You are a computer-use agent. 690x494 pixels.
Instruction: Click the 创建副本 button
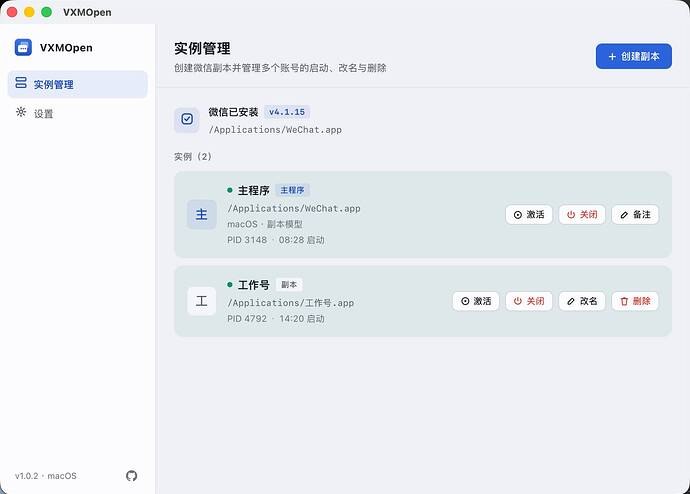pos(634,56)
